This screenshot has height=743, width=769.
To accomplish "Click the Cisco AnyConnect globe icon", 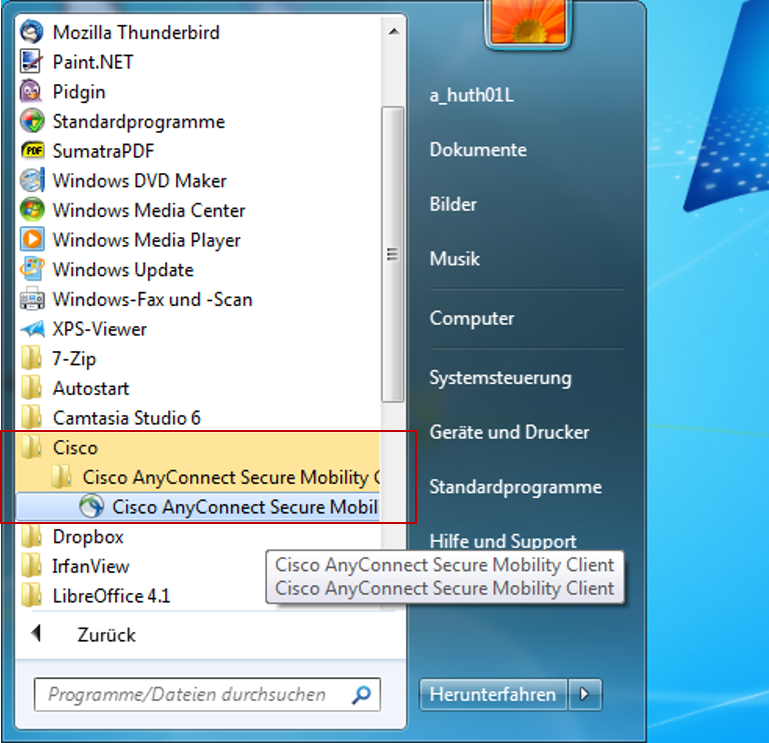I will tap(91, 507).
